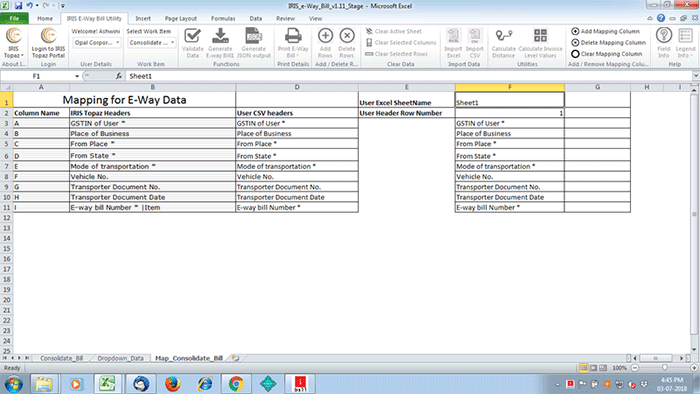Click Import CSV icon
The height and width of the screenshot is (394, 700).
(x=475, y=43)
